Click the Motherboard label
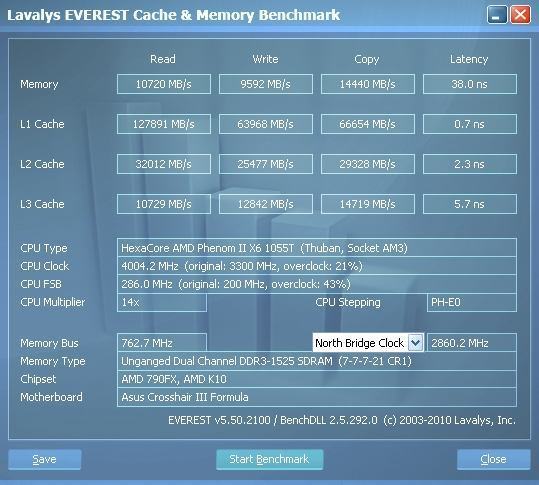Image resolution: width=539 pixels, height=485 pixels. point(51,397)
